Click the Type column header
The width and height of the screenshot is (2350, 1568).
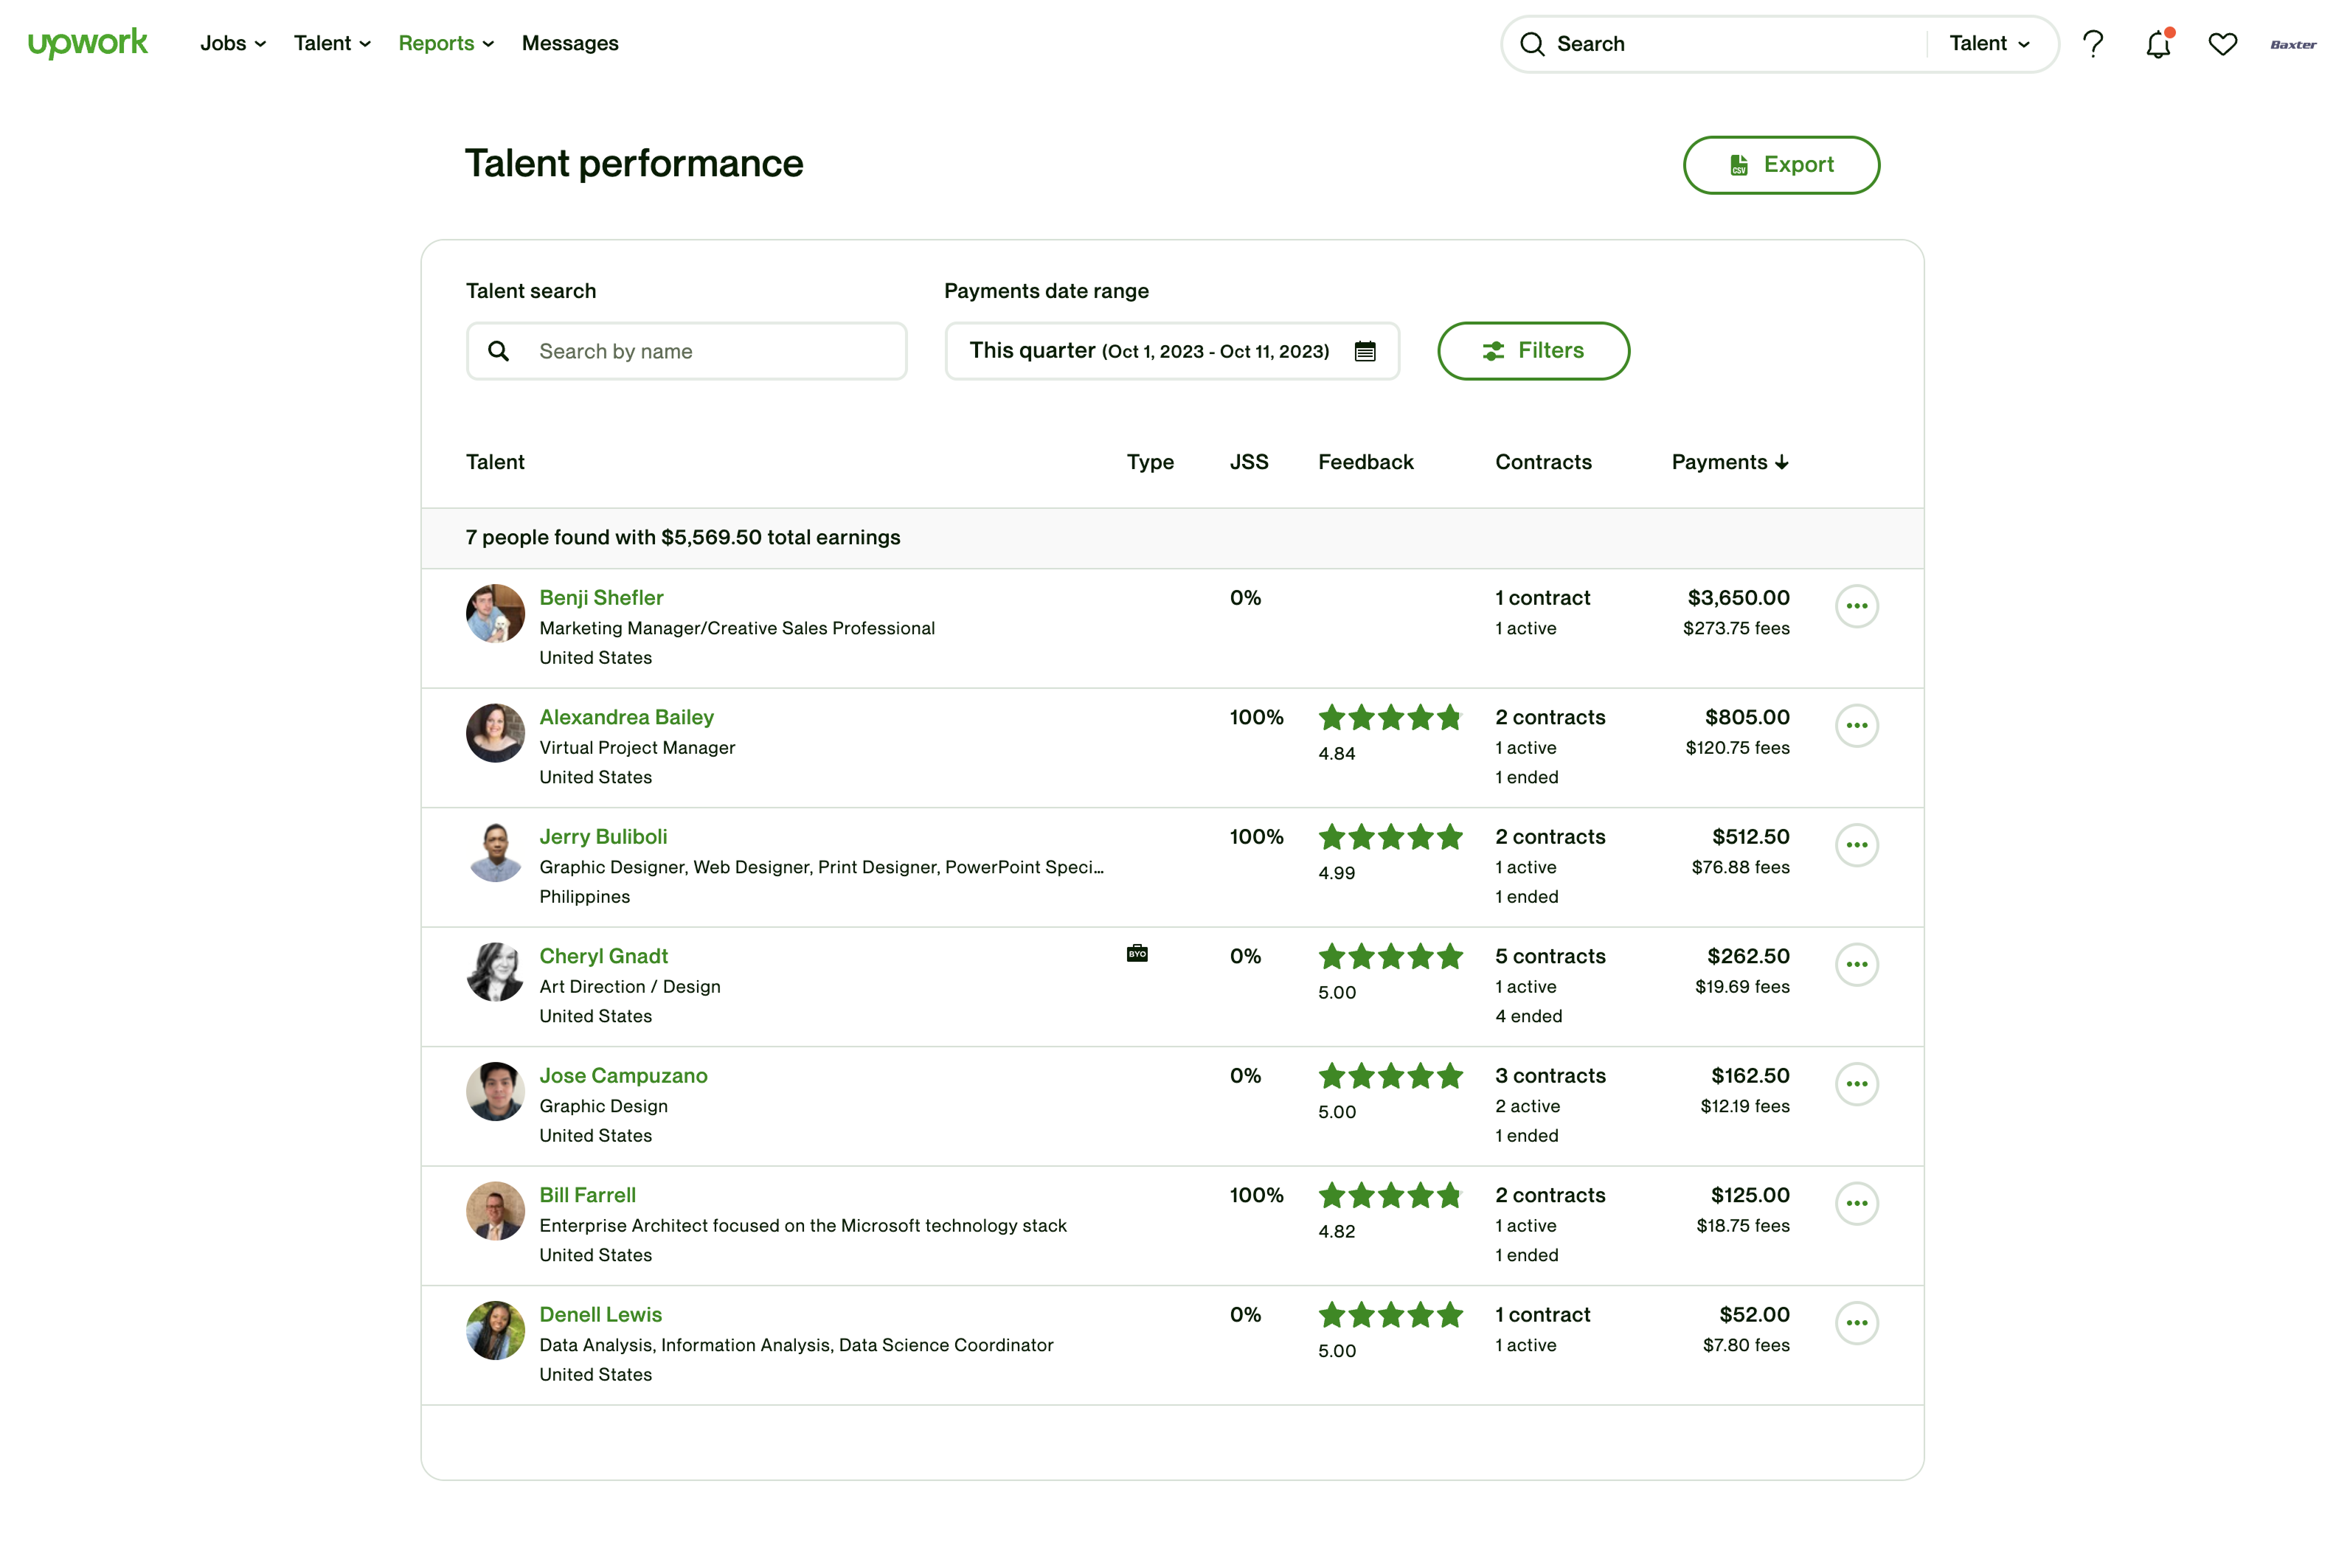click(1150, 462)
